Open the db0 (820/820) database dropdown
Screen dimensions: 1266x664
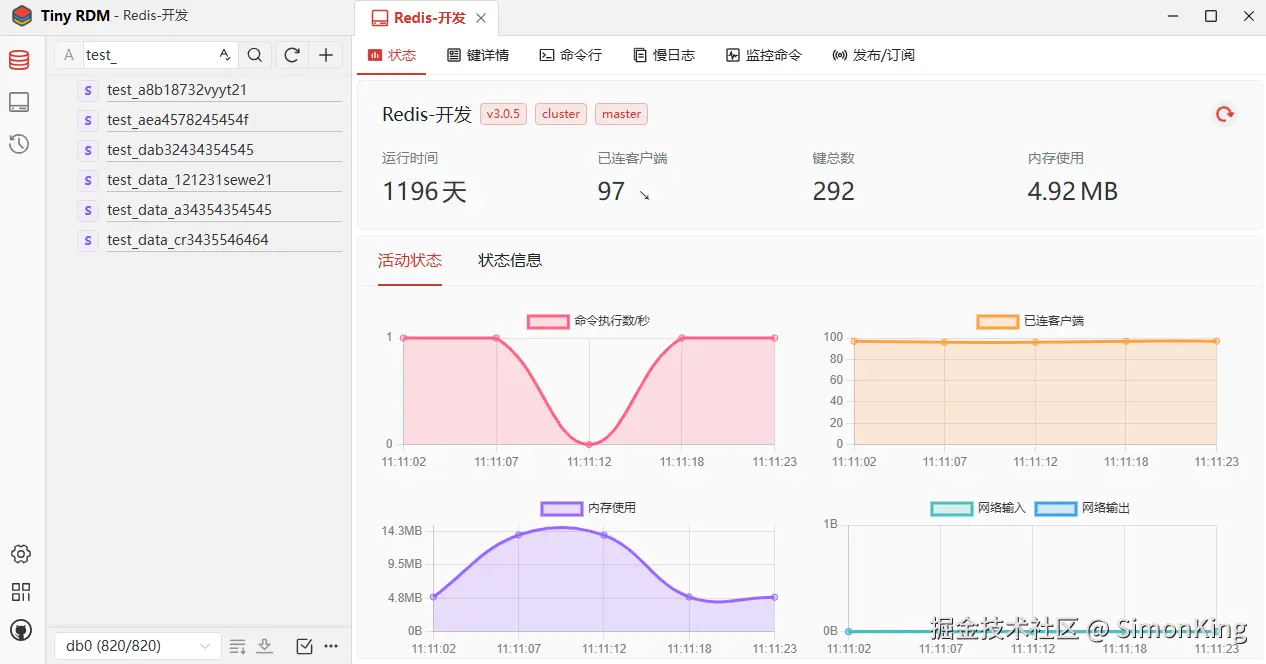(x=137, y=646)
